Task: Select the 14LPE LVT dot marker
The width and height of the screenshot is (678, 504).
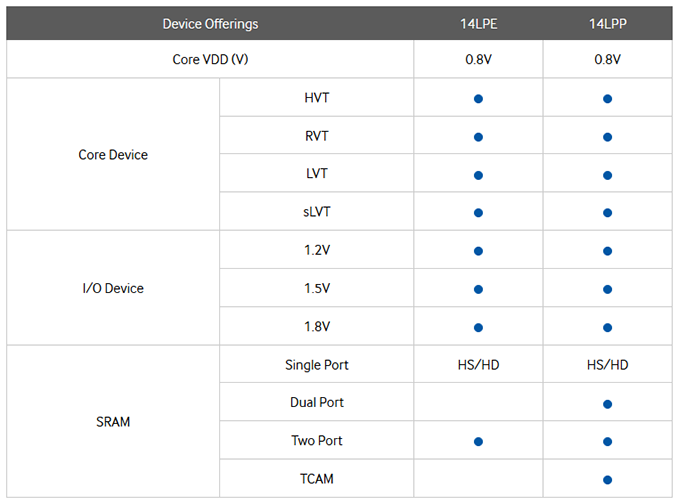Action: [478, 175]
